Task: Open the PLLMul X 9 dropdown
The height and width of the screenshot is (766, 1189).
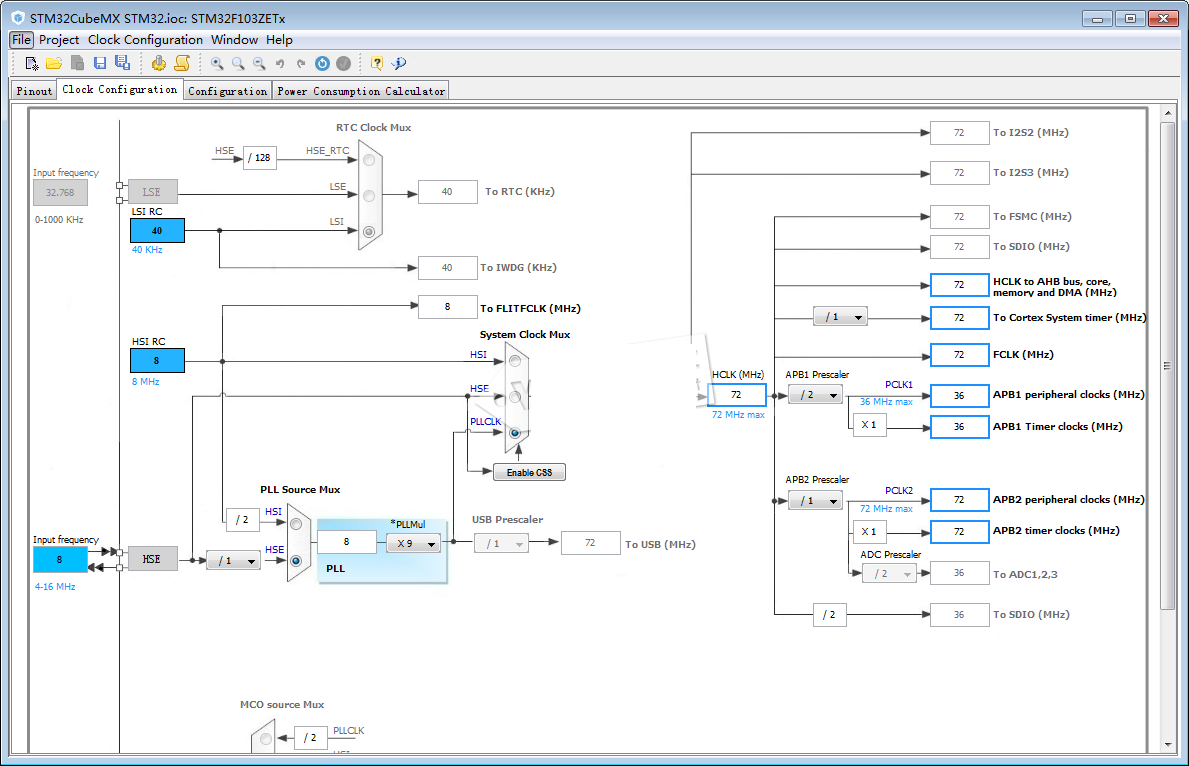Action: pyautogui.click(x=413, y=543)
